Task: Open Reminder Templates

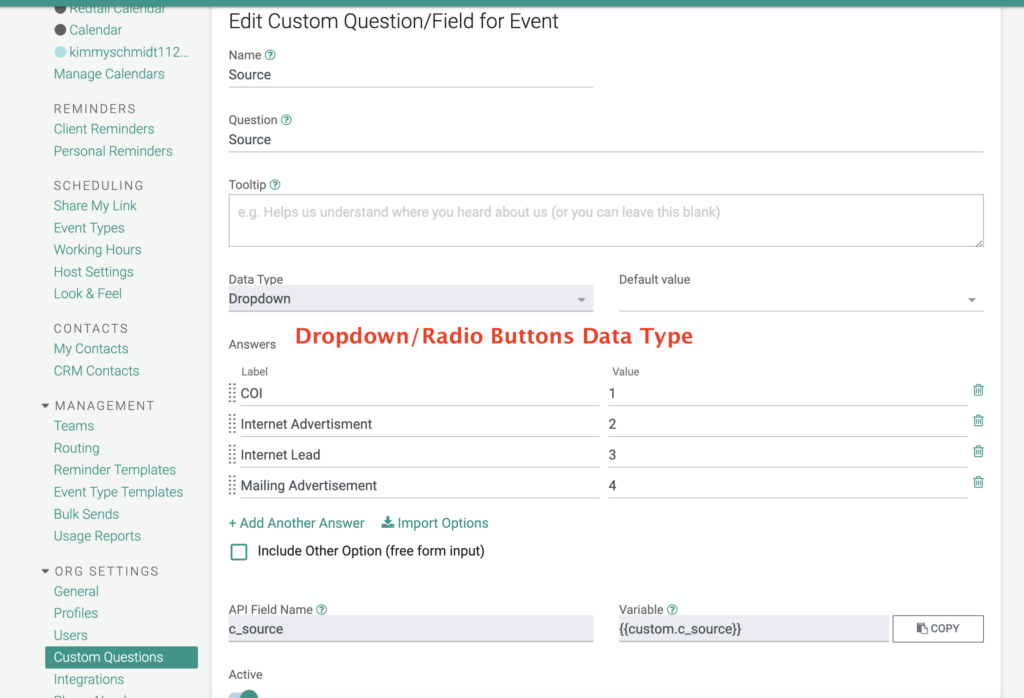Action: 114,469
